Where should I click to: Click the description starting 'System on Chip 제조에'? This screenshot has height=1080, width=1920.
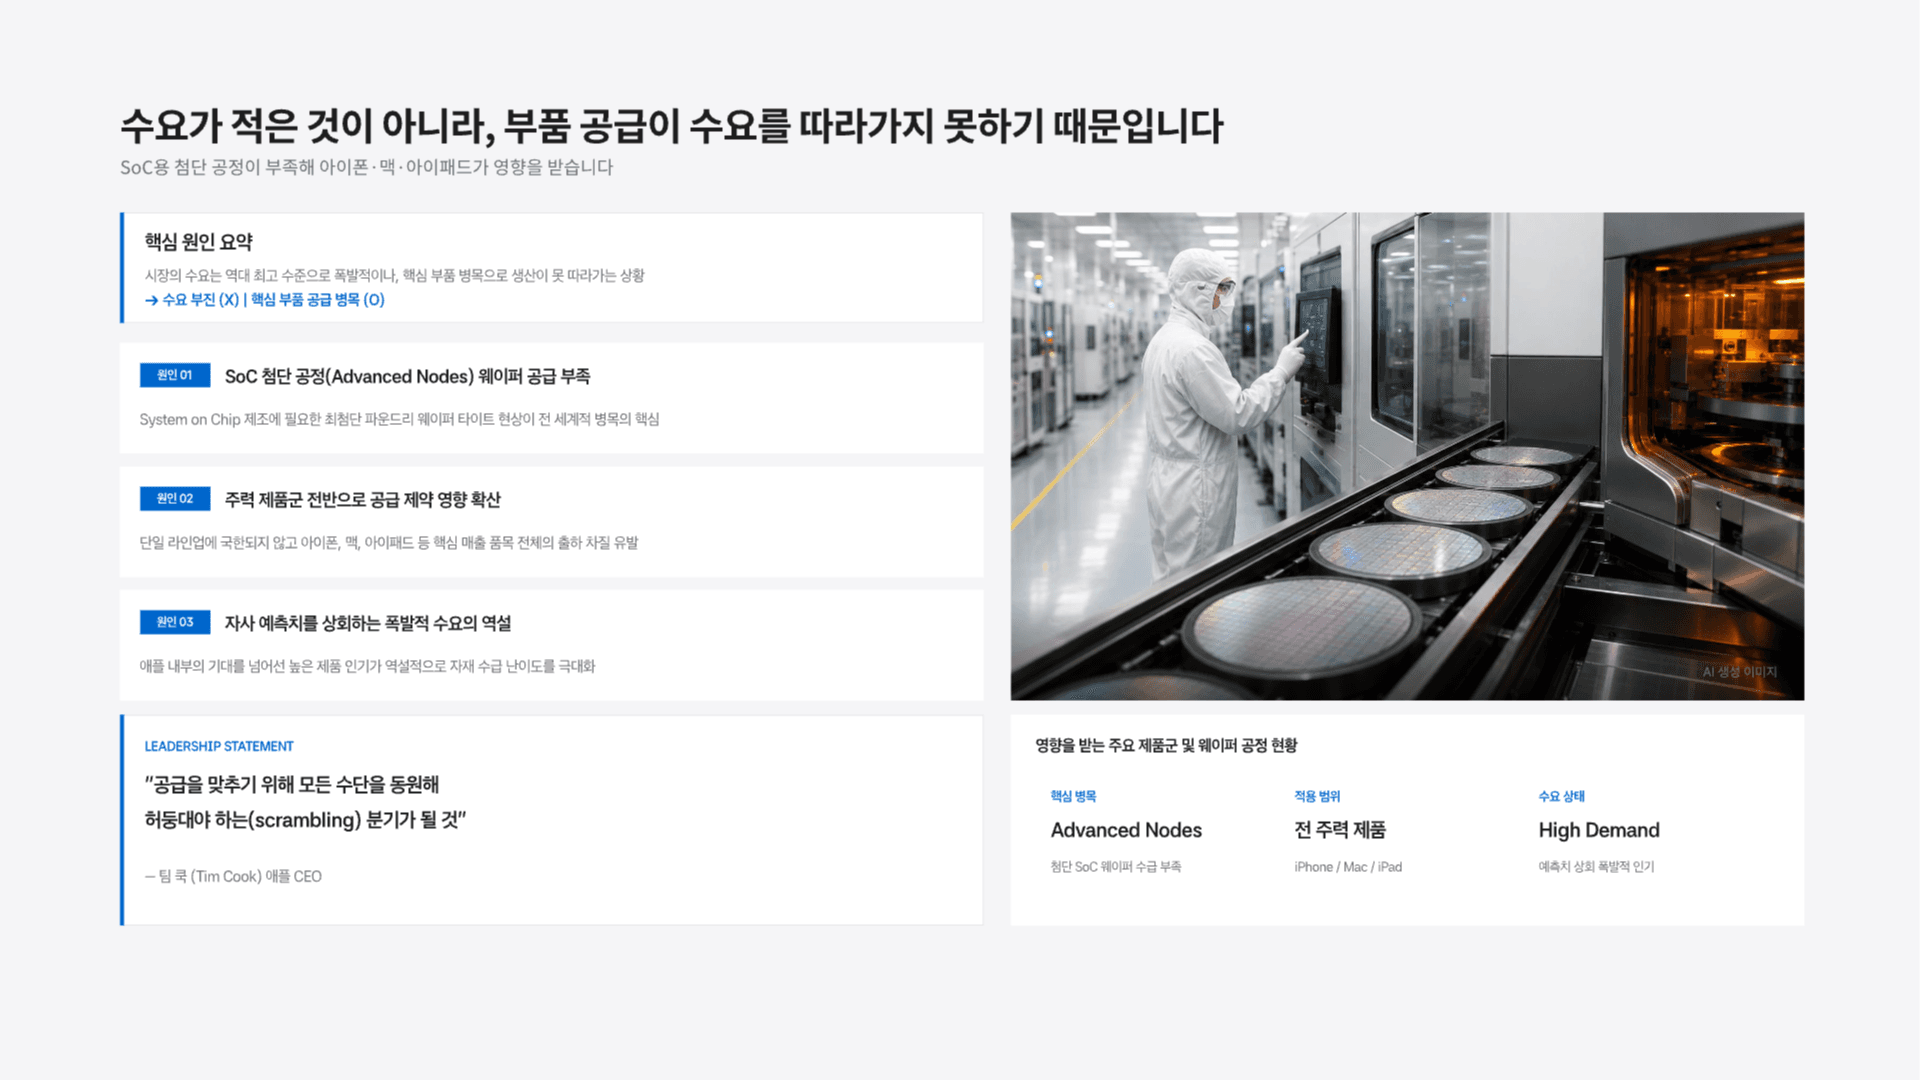point(399,419)
